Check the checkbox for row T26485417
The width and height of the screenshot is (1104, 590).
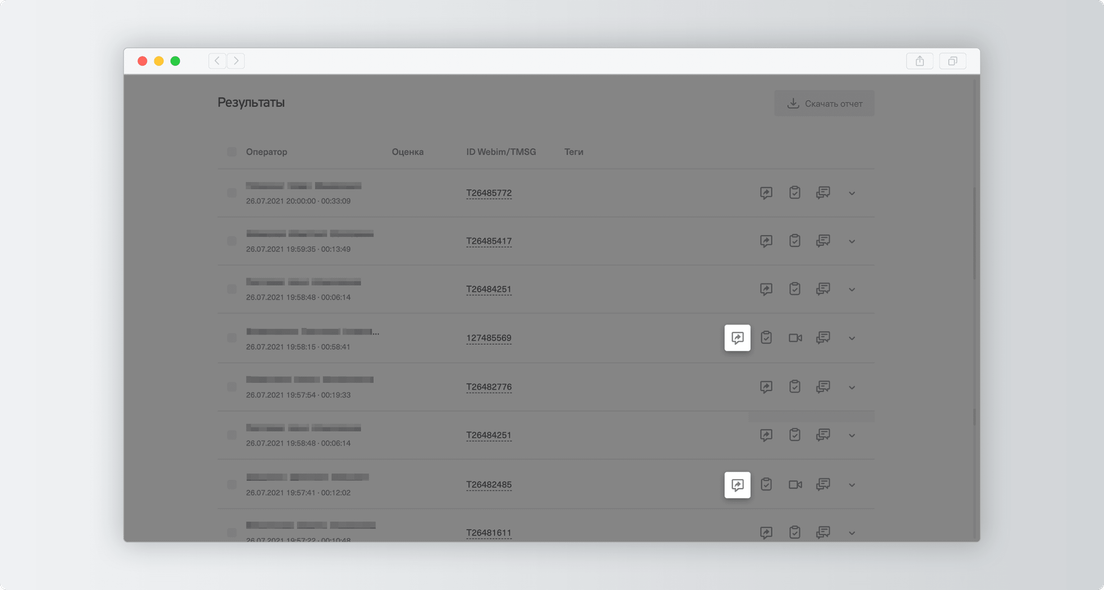click(232, 241)
